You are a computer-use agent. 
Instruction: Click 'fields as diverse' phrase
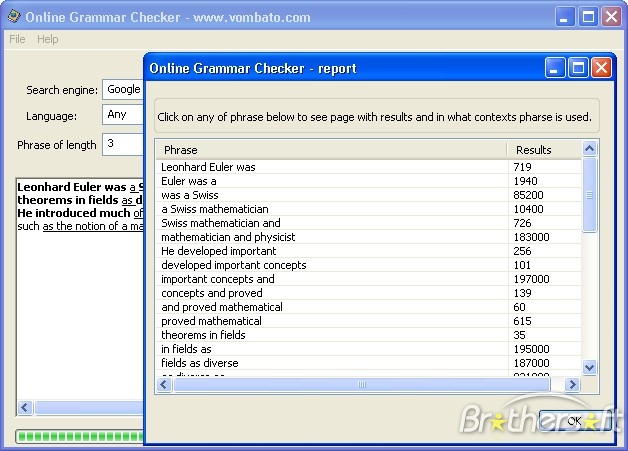(x=200, y=363)
